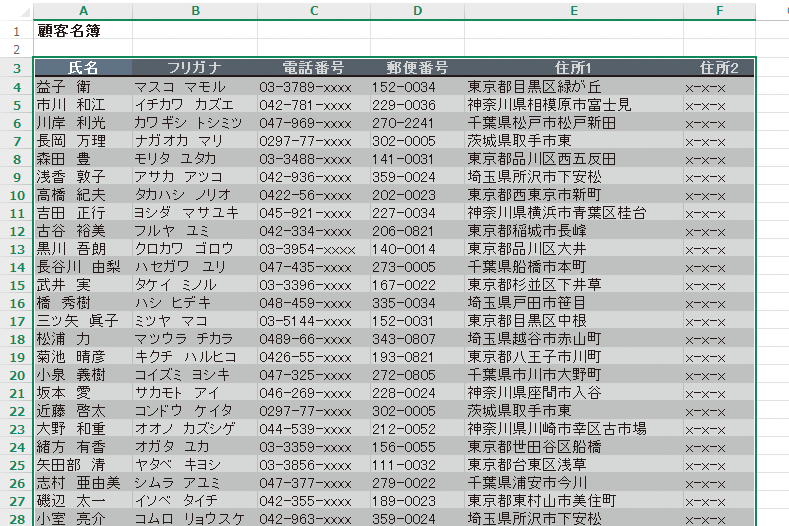Image resolution: width=789 pixels, height=526 pixels.
Task: Select address cell 東京都台東区浅草
Action: (574, 465)
